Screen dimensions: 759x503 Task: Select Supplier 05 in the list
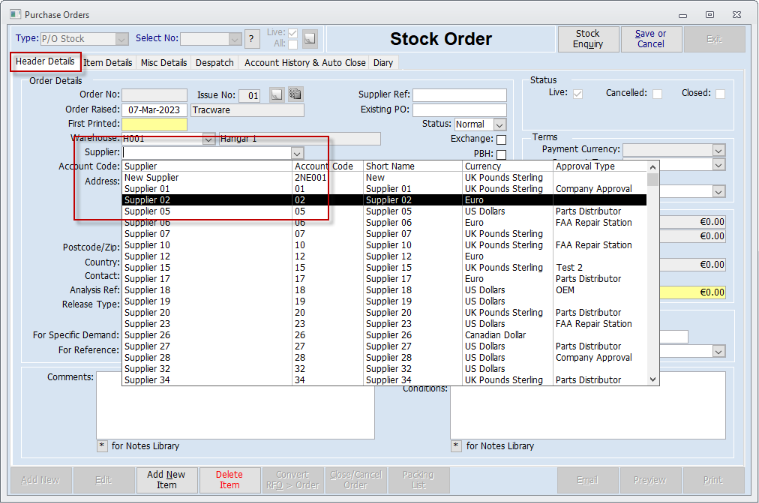click(384, 211)
